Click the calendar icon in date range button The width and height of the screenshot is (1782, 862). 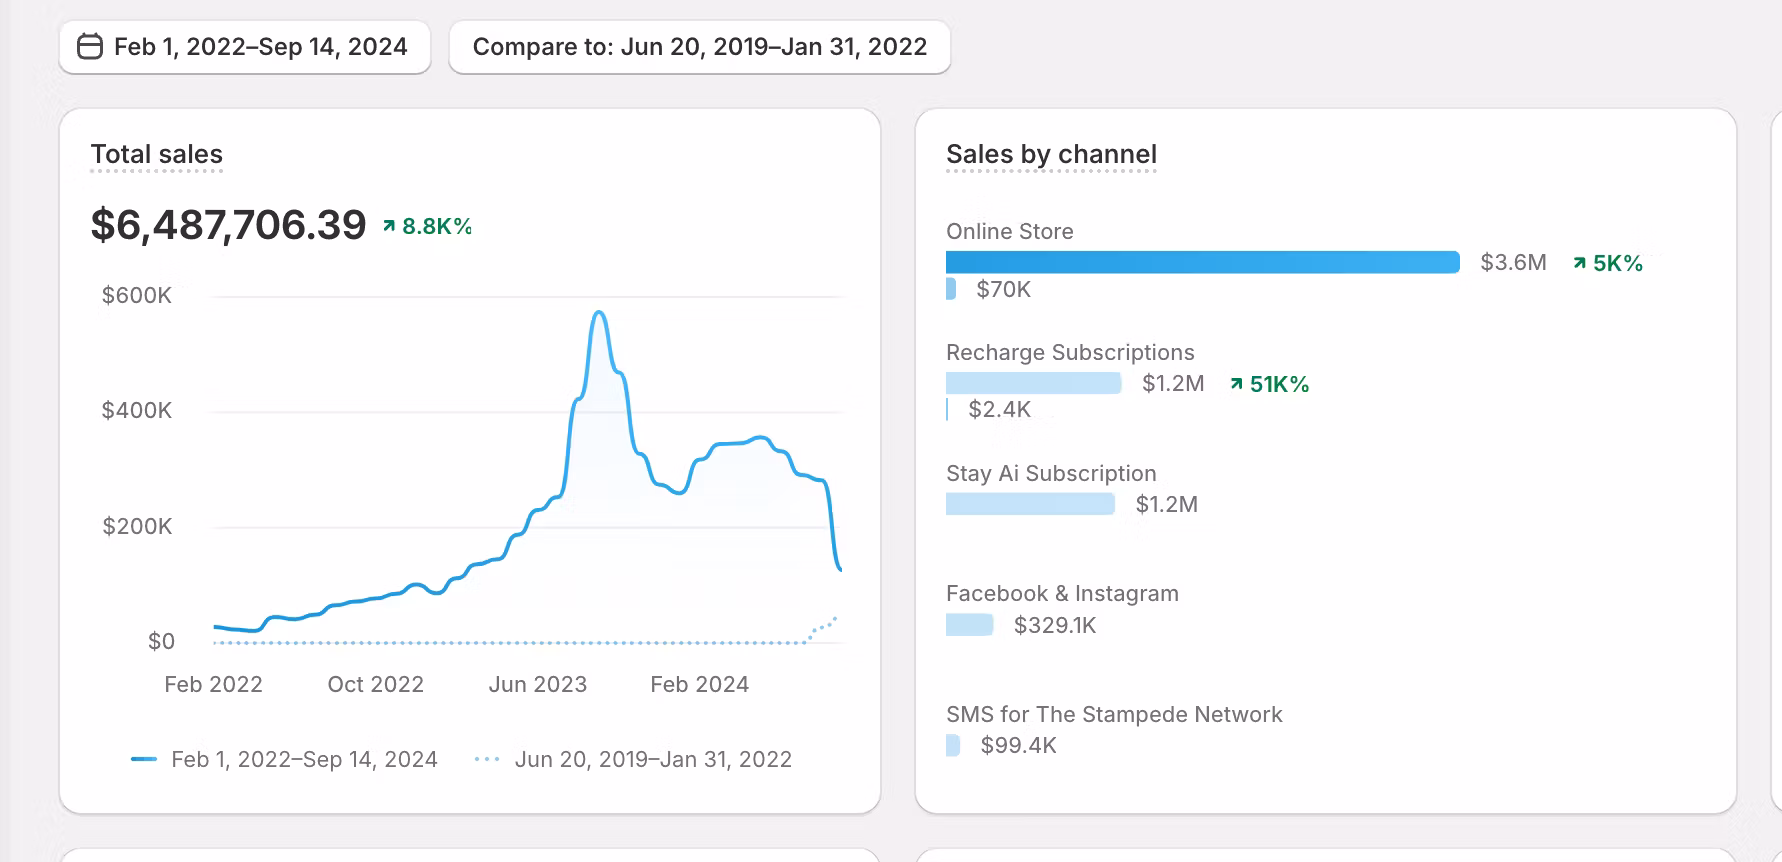click(90, 47)
